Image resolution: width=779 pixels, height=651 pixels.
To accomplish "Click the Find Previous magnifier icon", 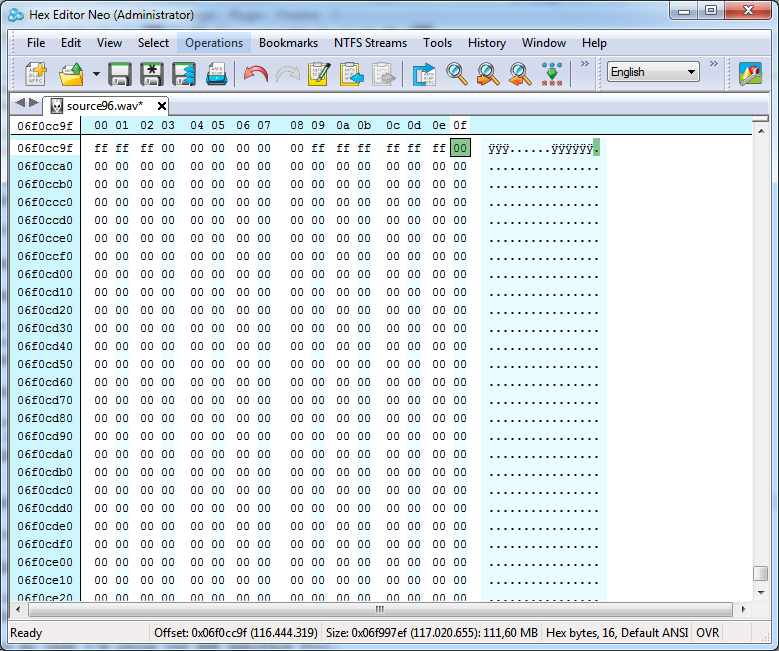I will [x=520, y=74].
